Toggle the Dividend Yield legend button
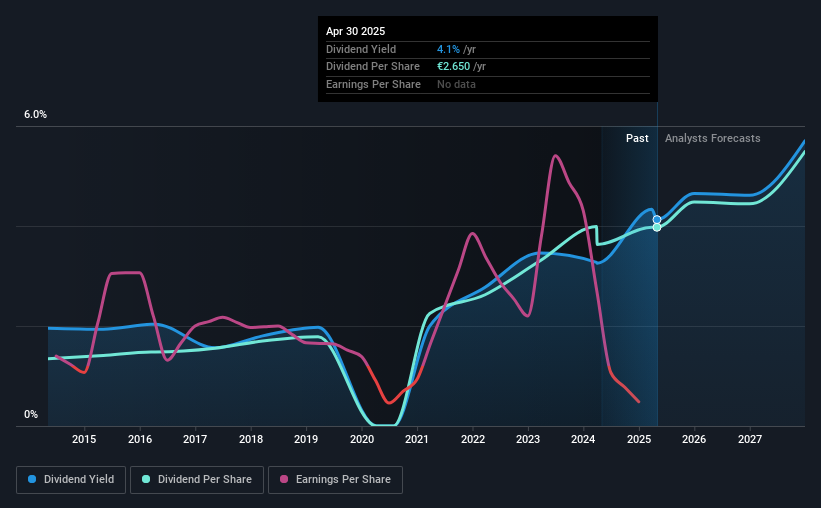This screenshot has width=821, height=508. pos(71,480)
